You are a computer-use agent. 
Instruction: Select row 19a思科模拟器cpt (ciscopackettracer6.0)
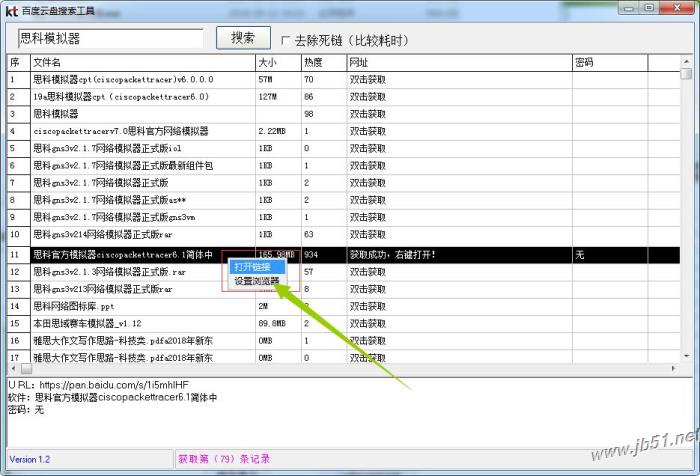[x=344, y=97]
